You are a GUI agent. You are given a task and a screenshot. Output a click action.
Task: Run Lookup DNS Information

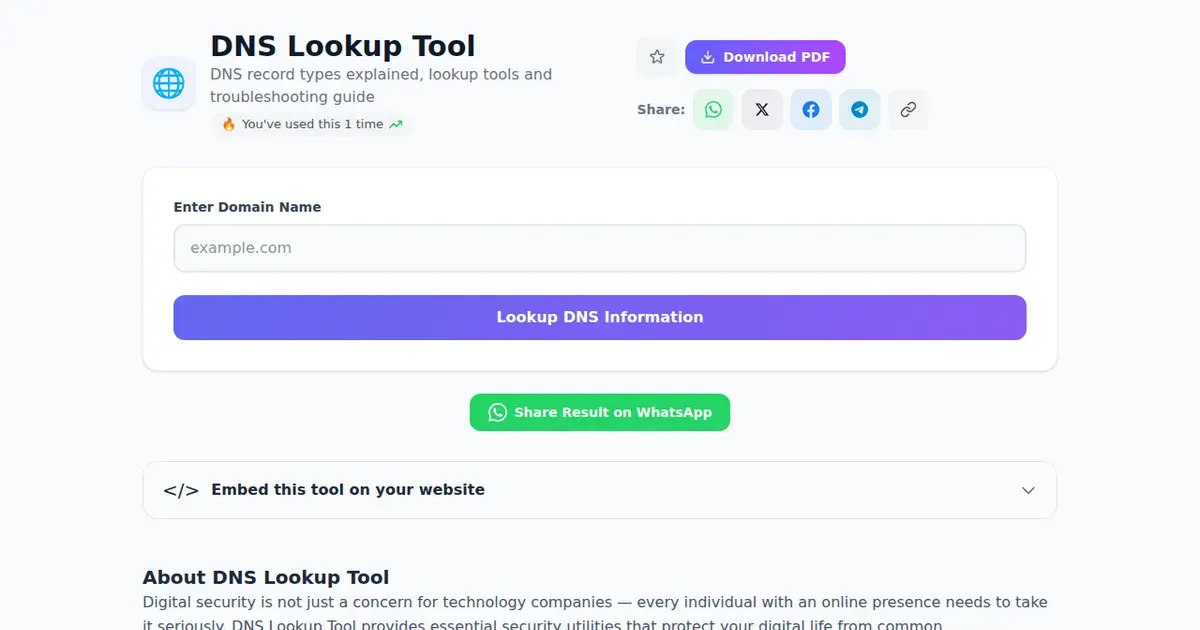[x=600, y=317]
